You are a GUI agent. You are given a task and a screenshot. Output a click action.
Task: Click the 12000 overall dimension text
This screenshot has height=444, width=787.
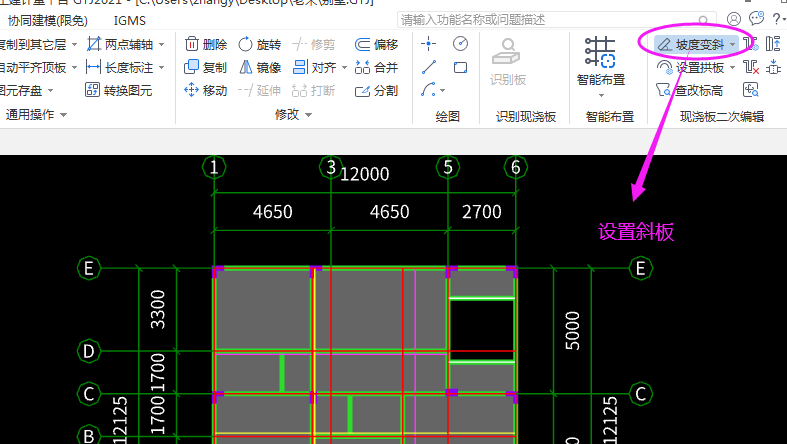coord(365,174)
